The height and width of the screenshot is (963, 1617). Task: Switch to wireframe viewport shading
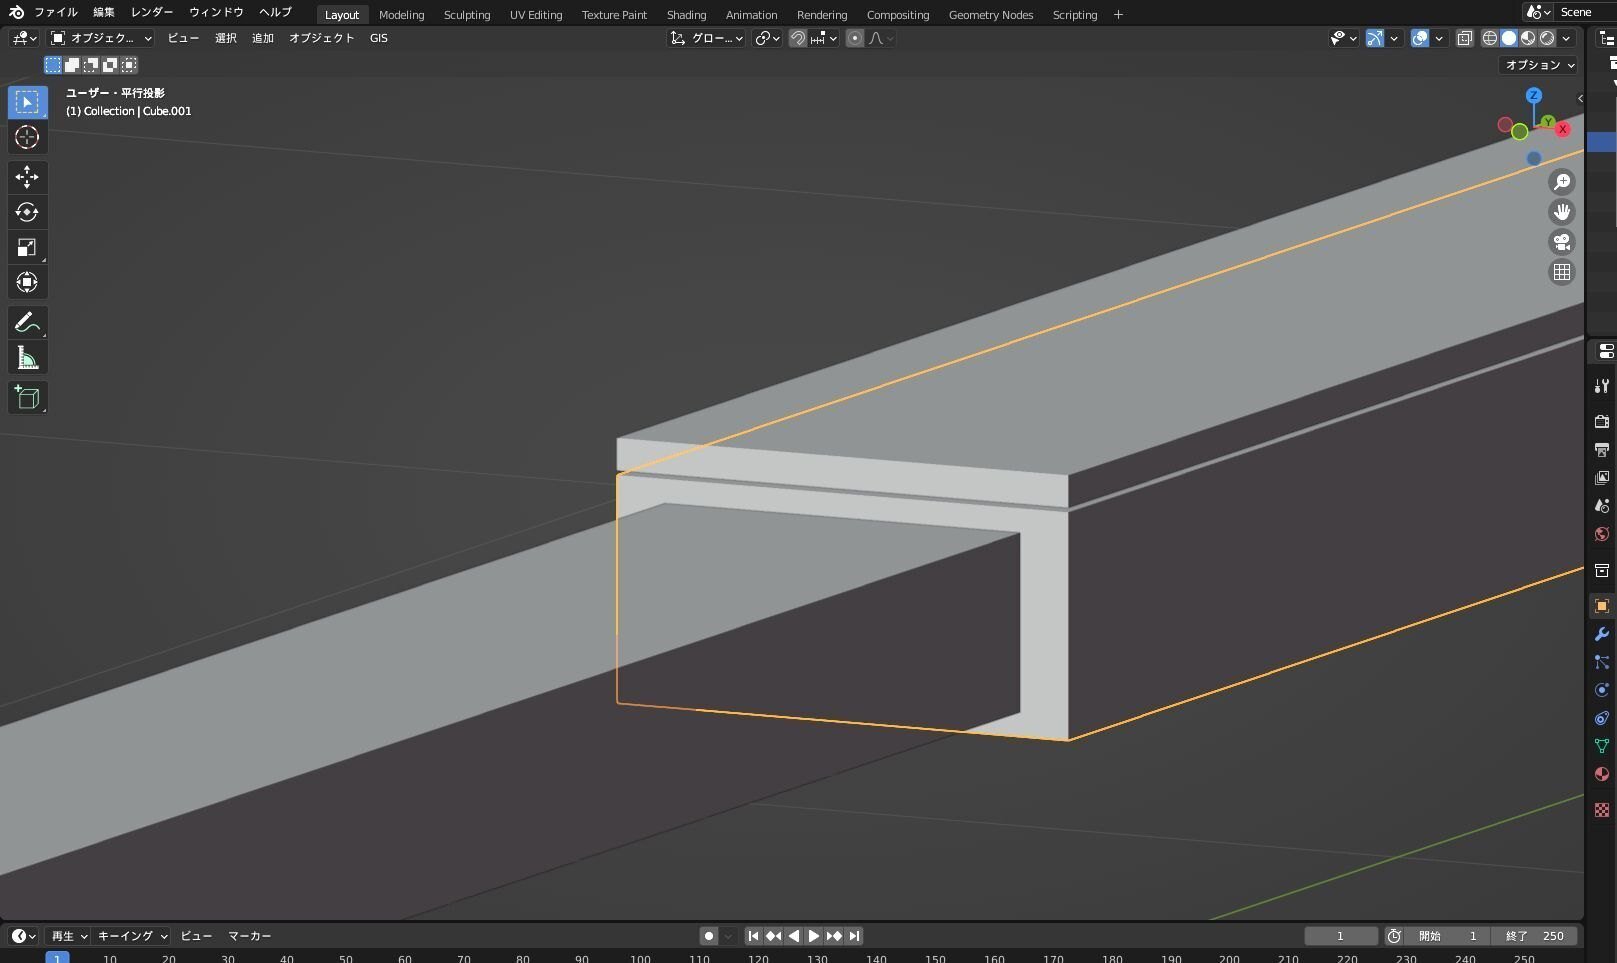click(1490, 38)
